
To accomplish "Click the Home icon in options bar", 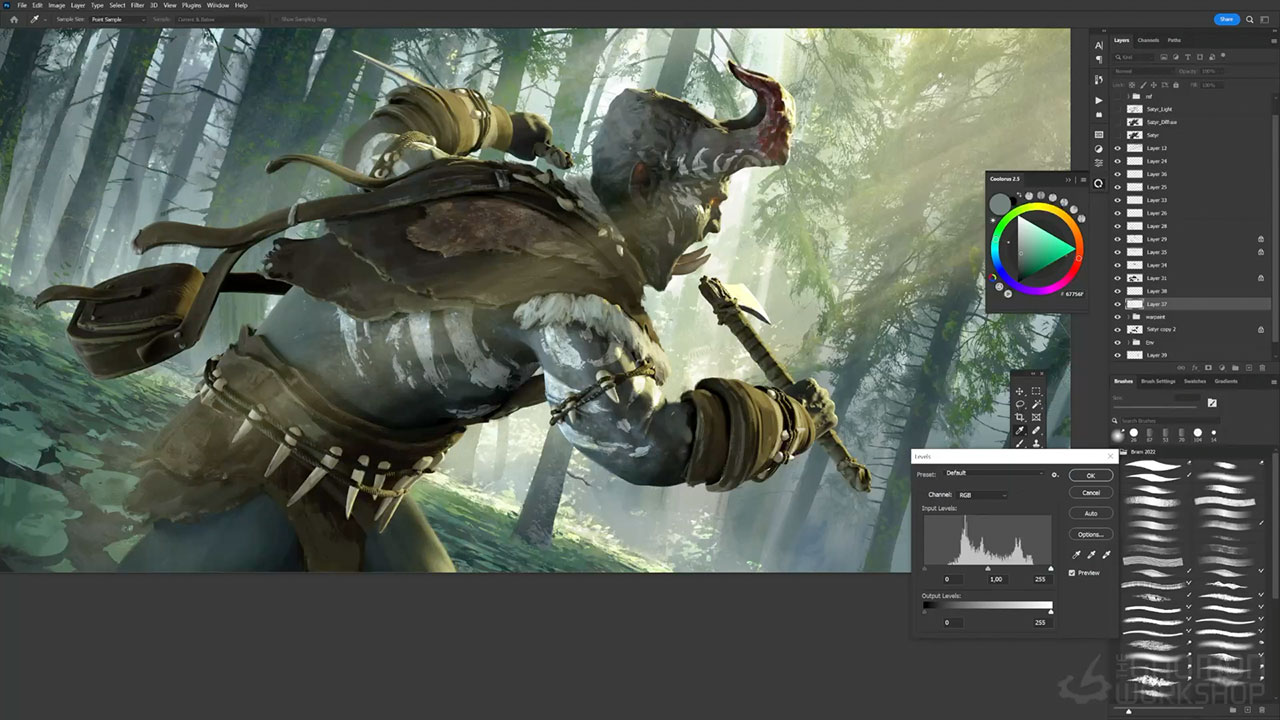I will coord(13,19).
